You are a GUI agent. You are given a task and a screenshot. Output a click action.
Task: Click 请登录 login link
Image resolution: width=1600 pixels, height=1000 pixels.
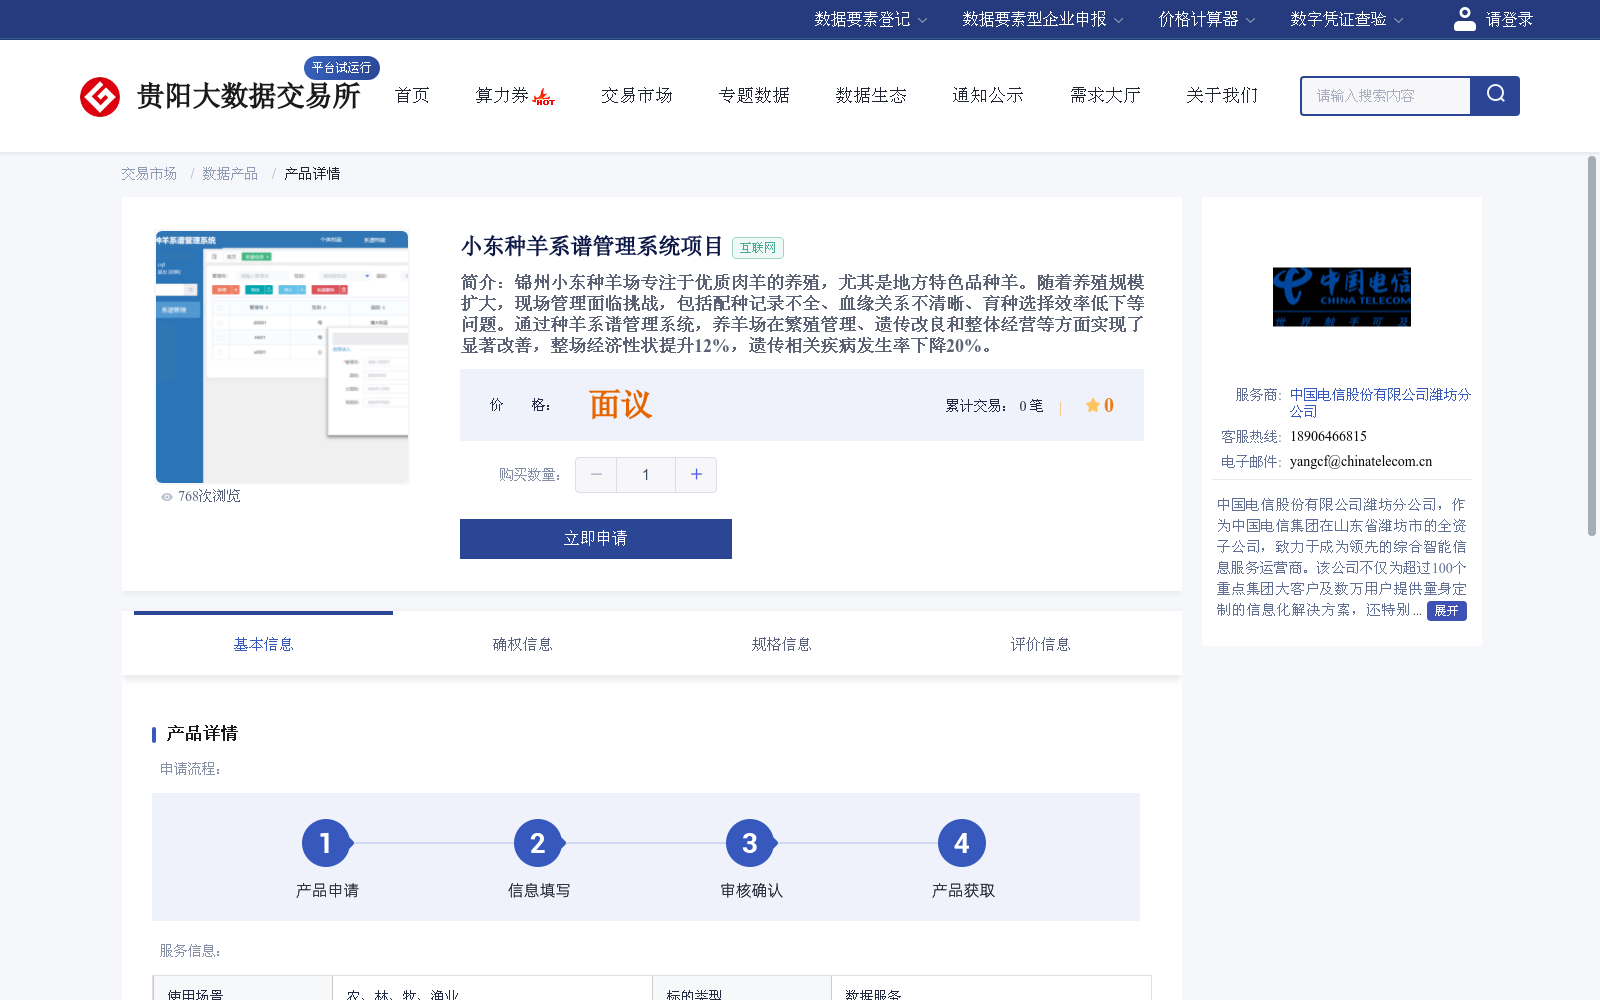tap(1509, 19)
